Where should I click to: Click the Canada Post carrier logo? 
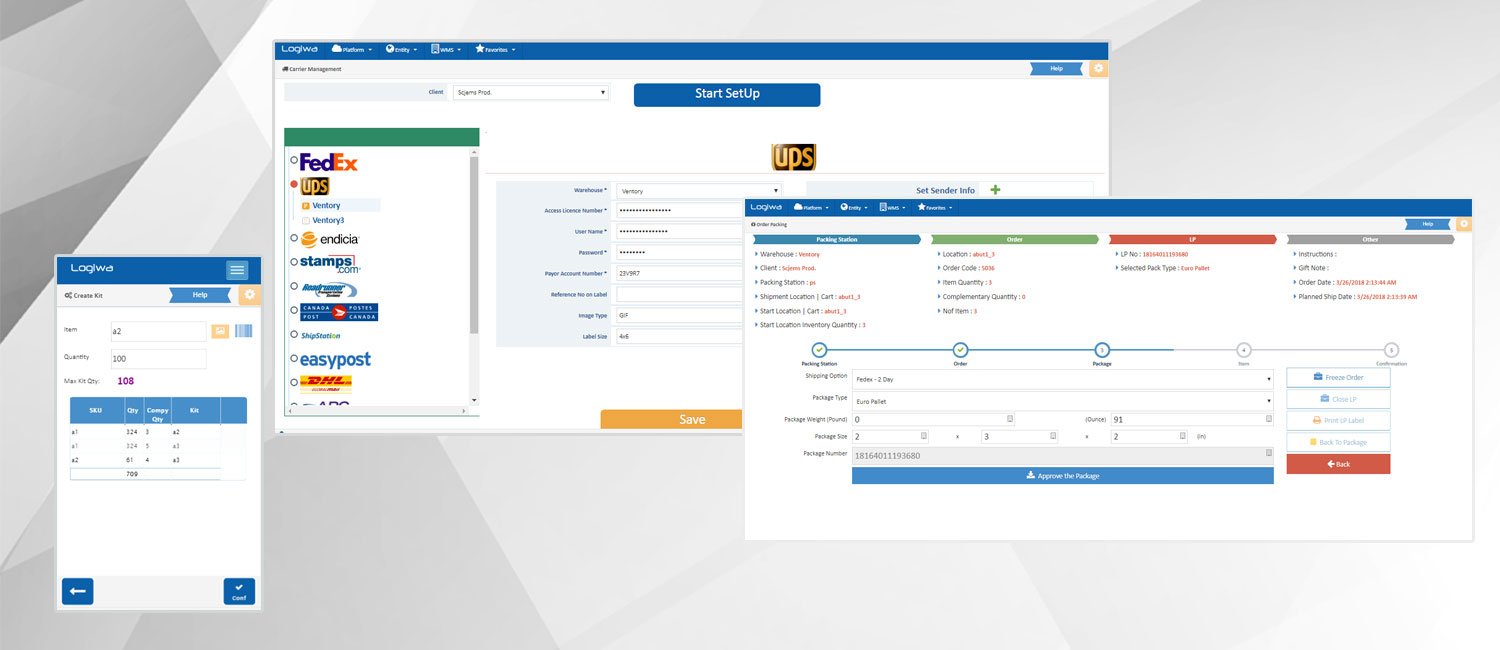coord(339,312)
